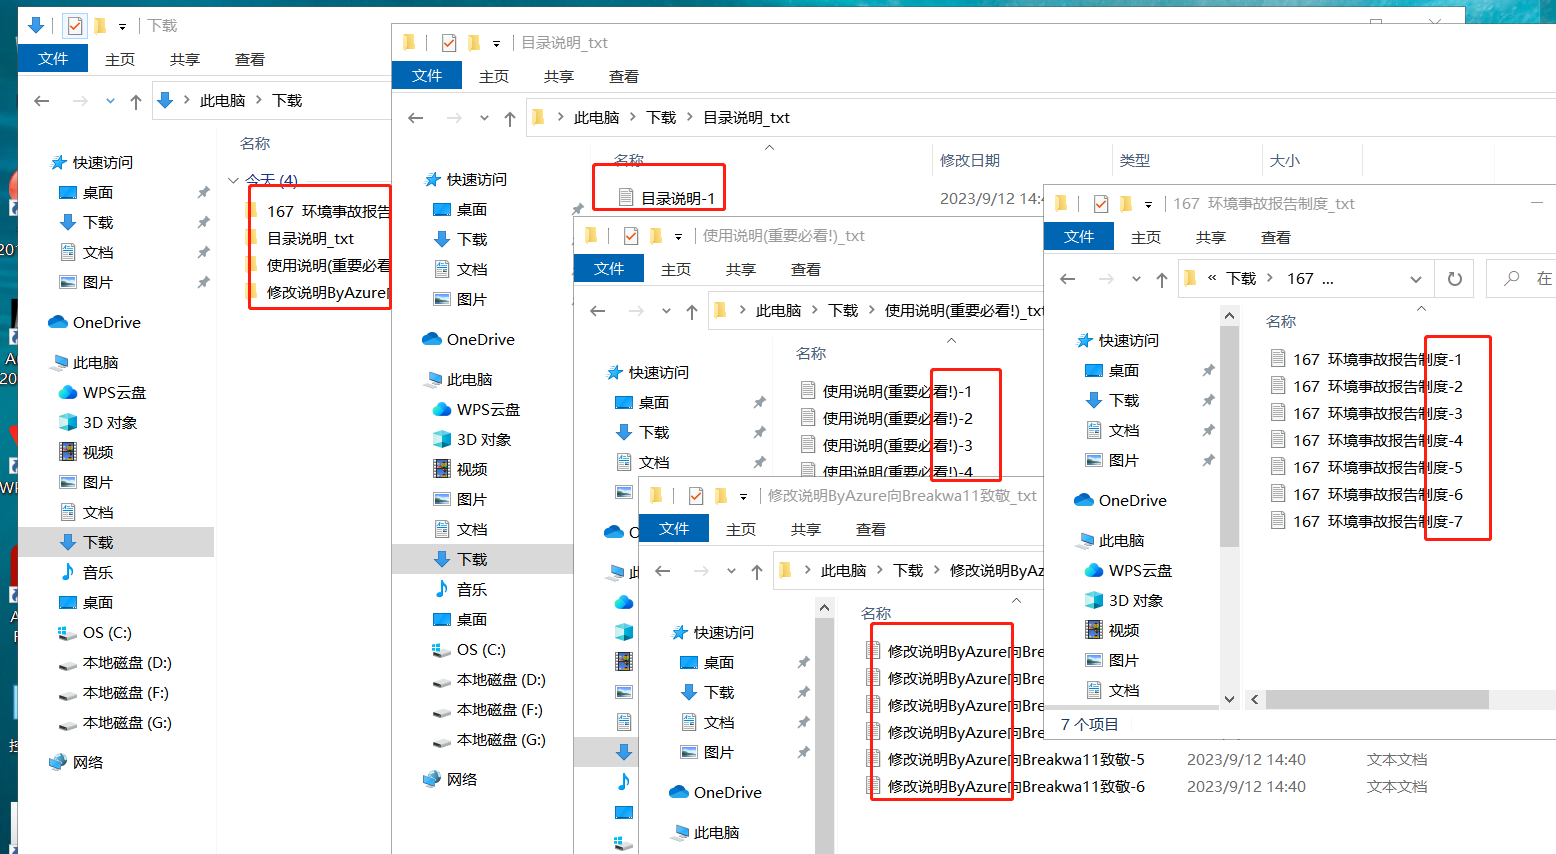
Task: Click navigation pane vertical scrollbar in 167 环境事故报告制度_txt window
Action: click(1230, 435)
